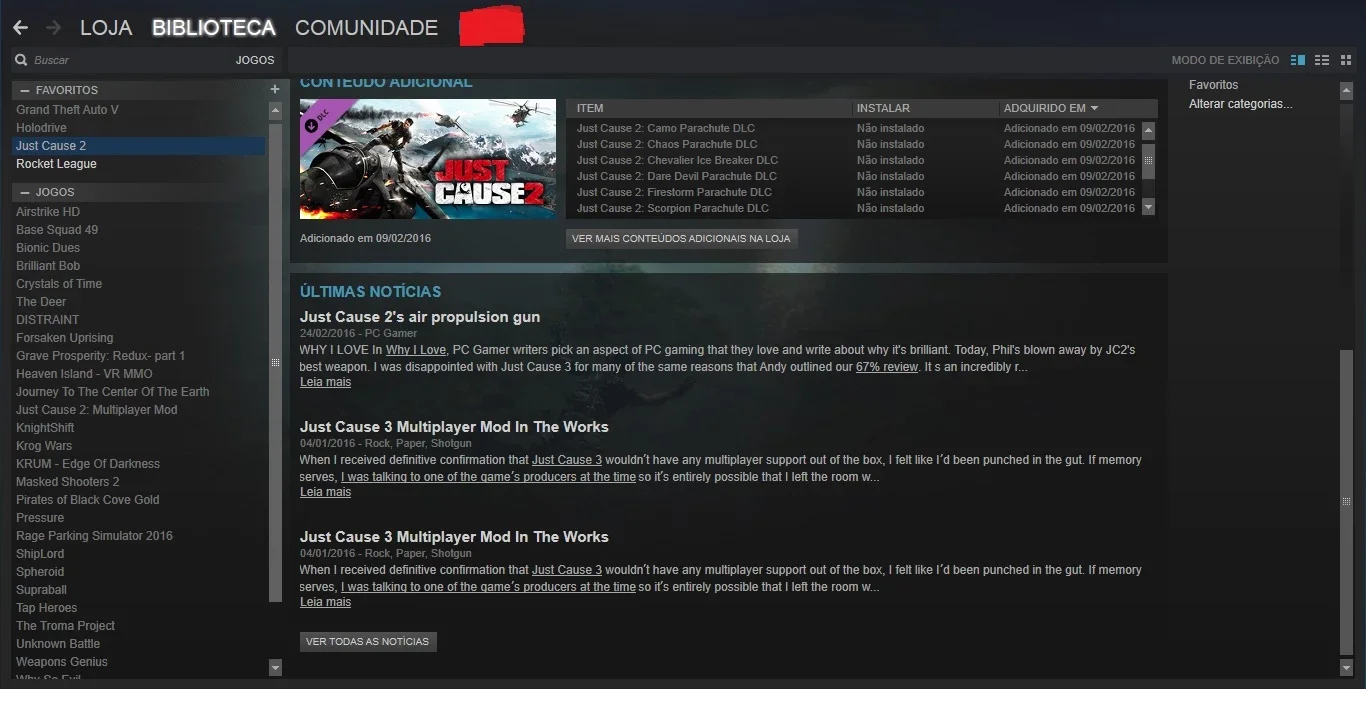Click game list scrollbar down arrow
The width and height of the screenshot is (1366, 715).
coord(276,667)
